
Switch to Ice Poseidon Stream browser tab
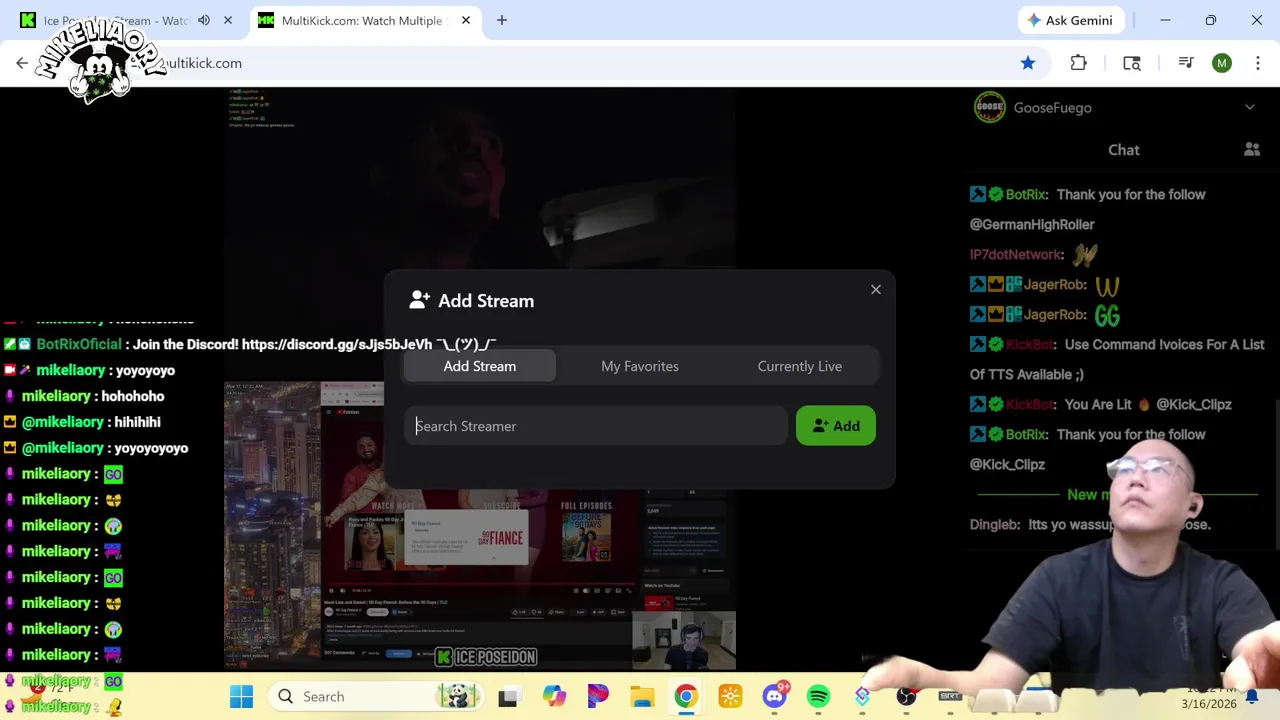(115, 20)
